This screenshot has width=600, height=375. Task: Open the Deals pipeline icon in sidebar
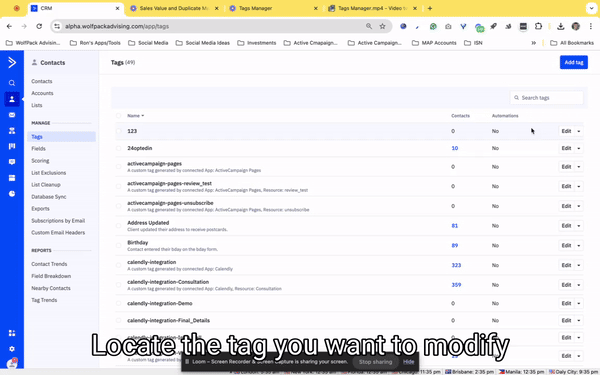point(12,147)
